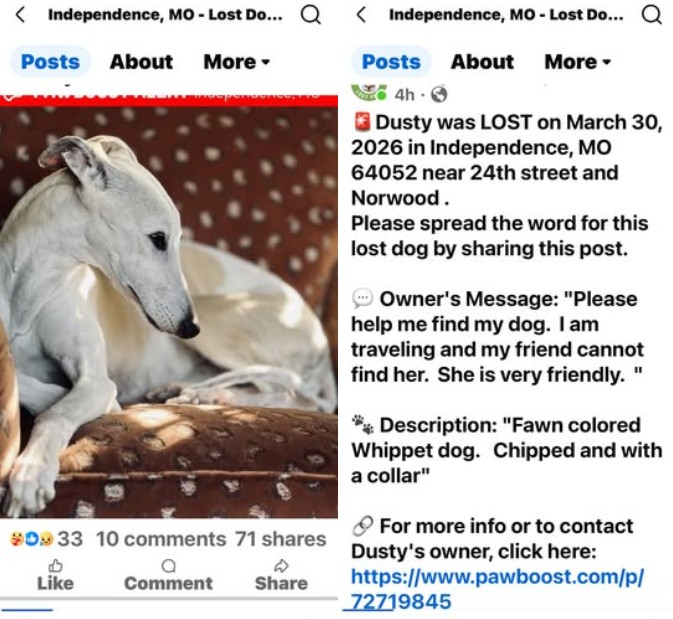
Task: Click the reaction emojis next to 33
Action: click(31, 539)
